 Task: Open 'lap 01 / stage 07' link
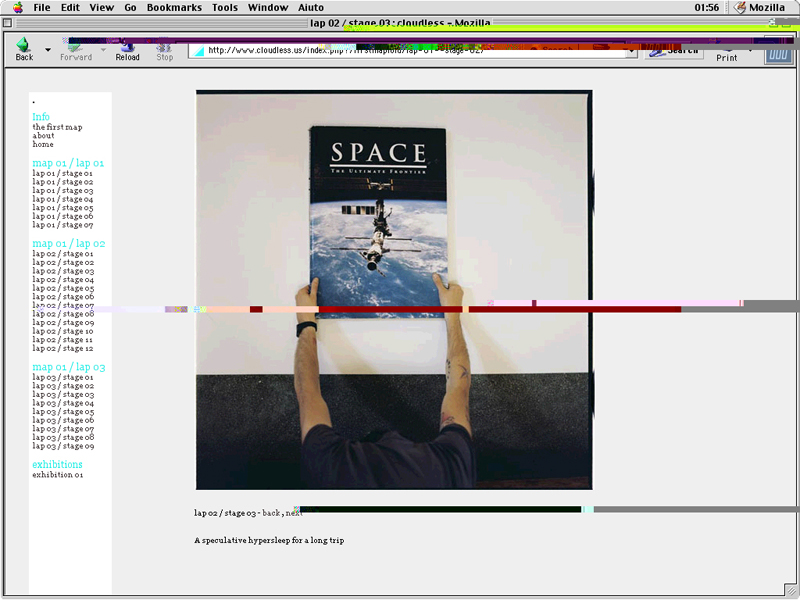point(63,225)
